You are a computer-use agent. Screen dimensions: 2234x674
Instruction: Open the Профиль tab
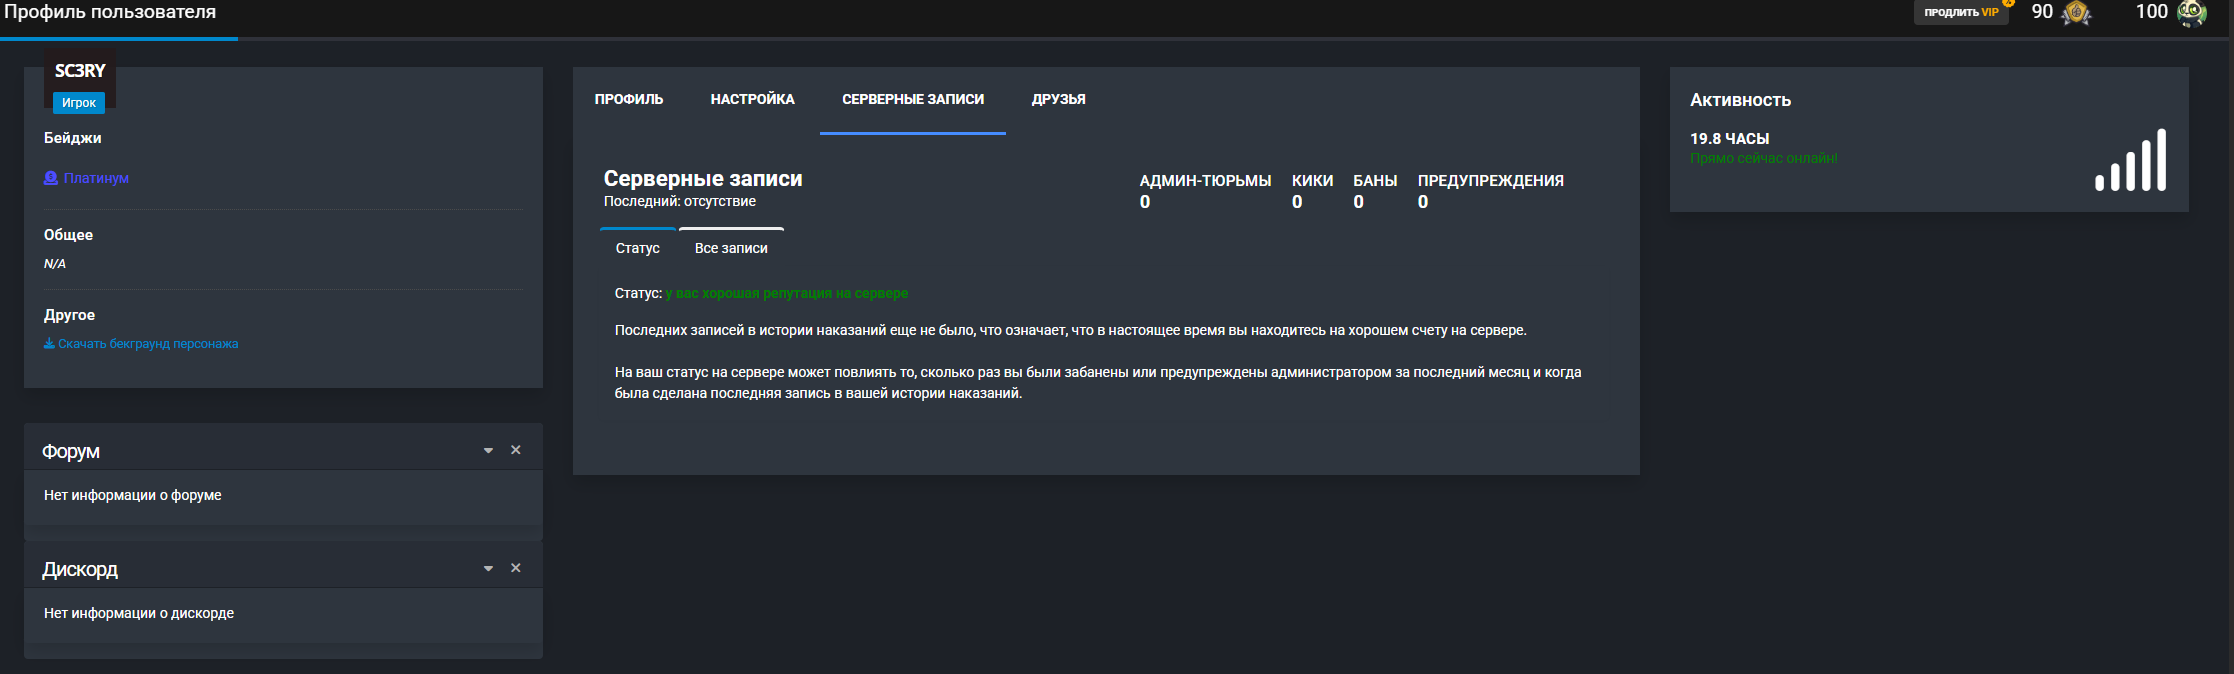pyautogui.click(x=629, y=99)
